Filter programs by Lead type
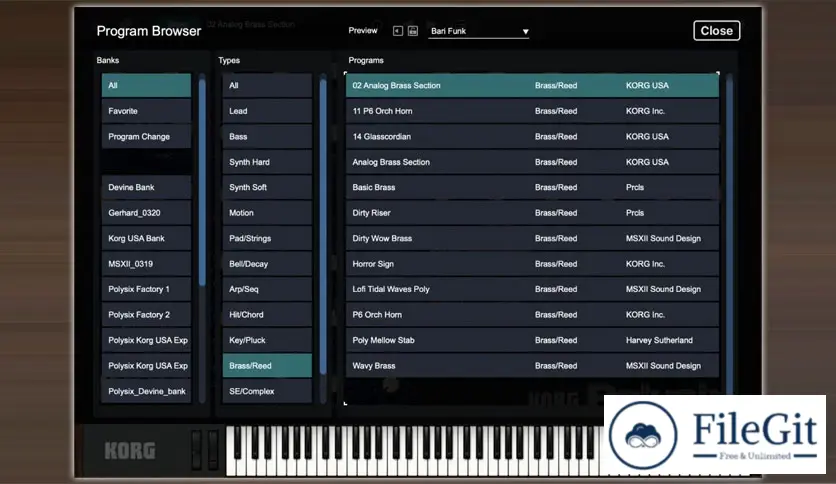Image resolution: width=836 pixels, height=484 pixels. coord(267,111)
